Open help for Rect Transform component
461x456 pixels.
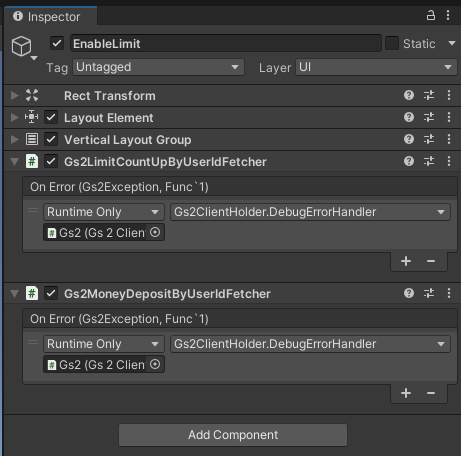pyautogui.click(x=409, y=95)
